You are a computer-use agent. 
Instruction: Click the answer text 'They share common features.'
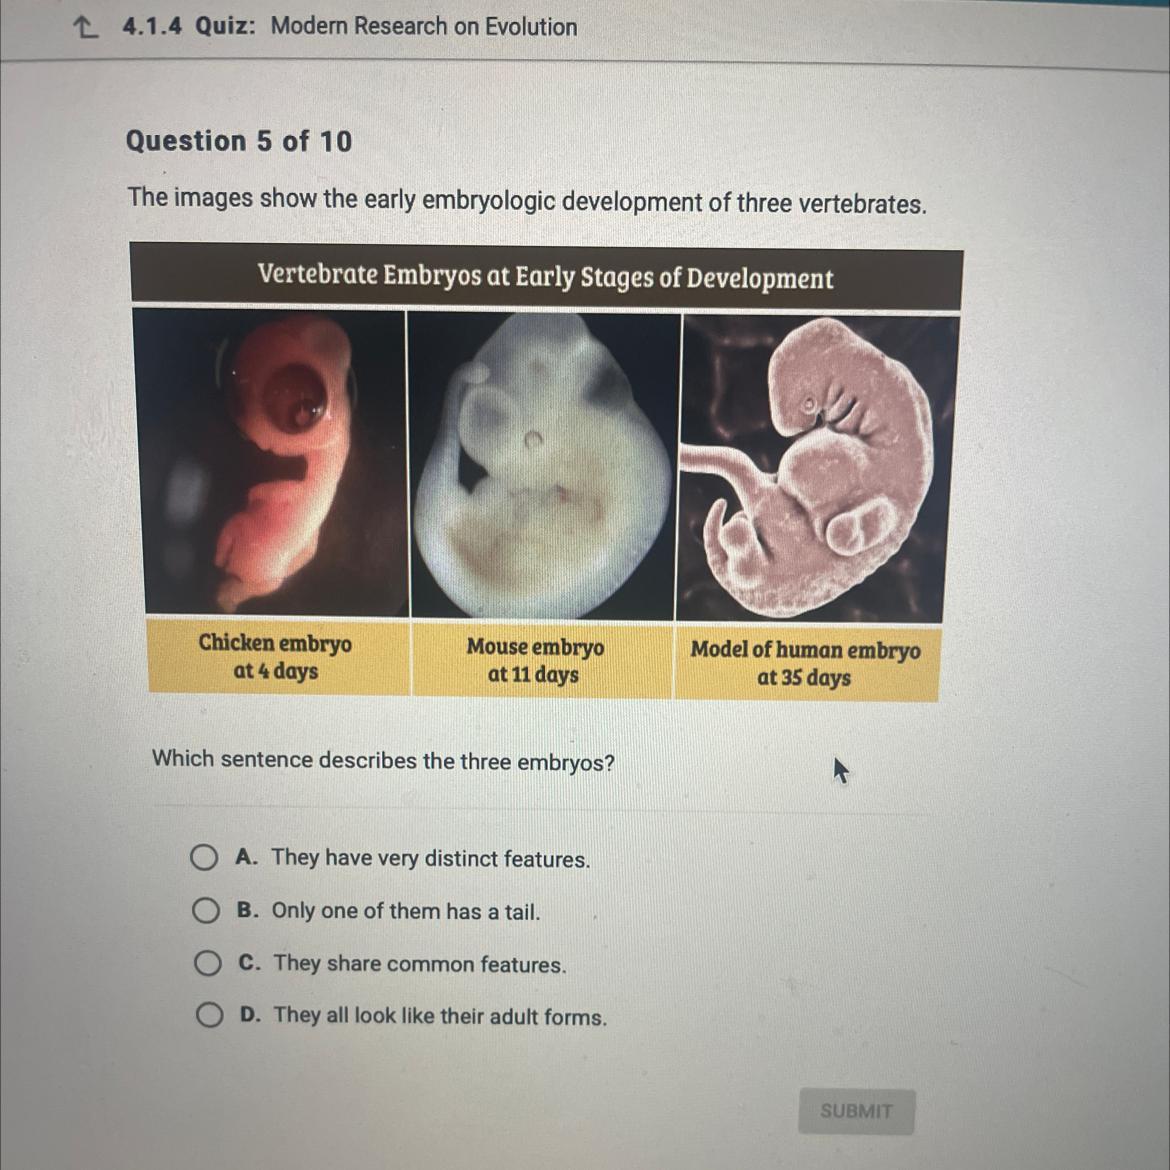(420, 964)
